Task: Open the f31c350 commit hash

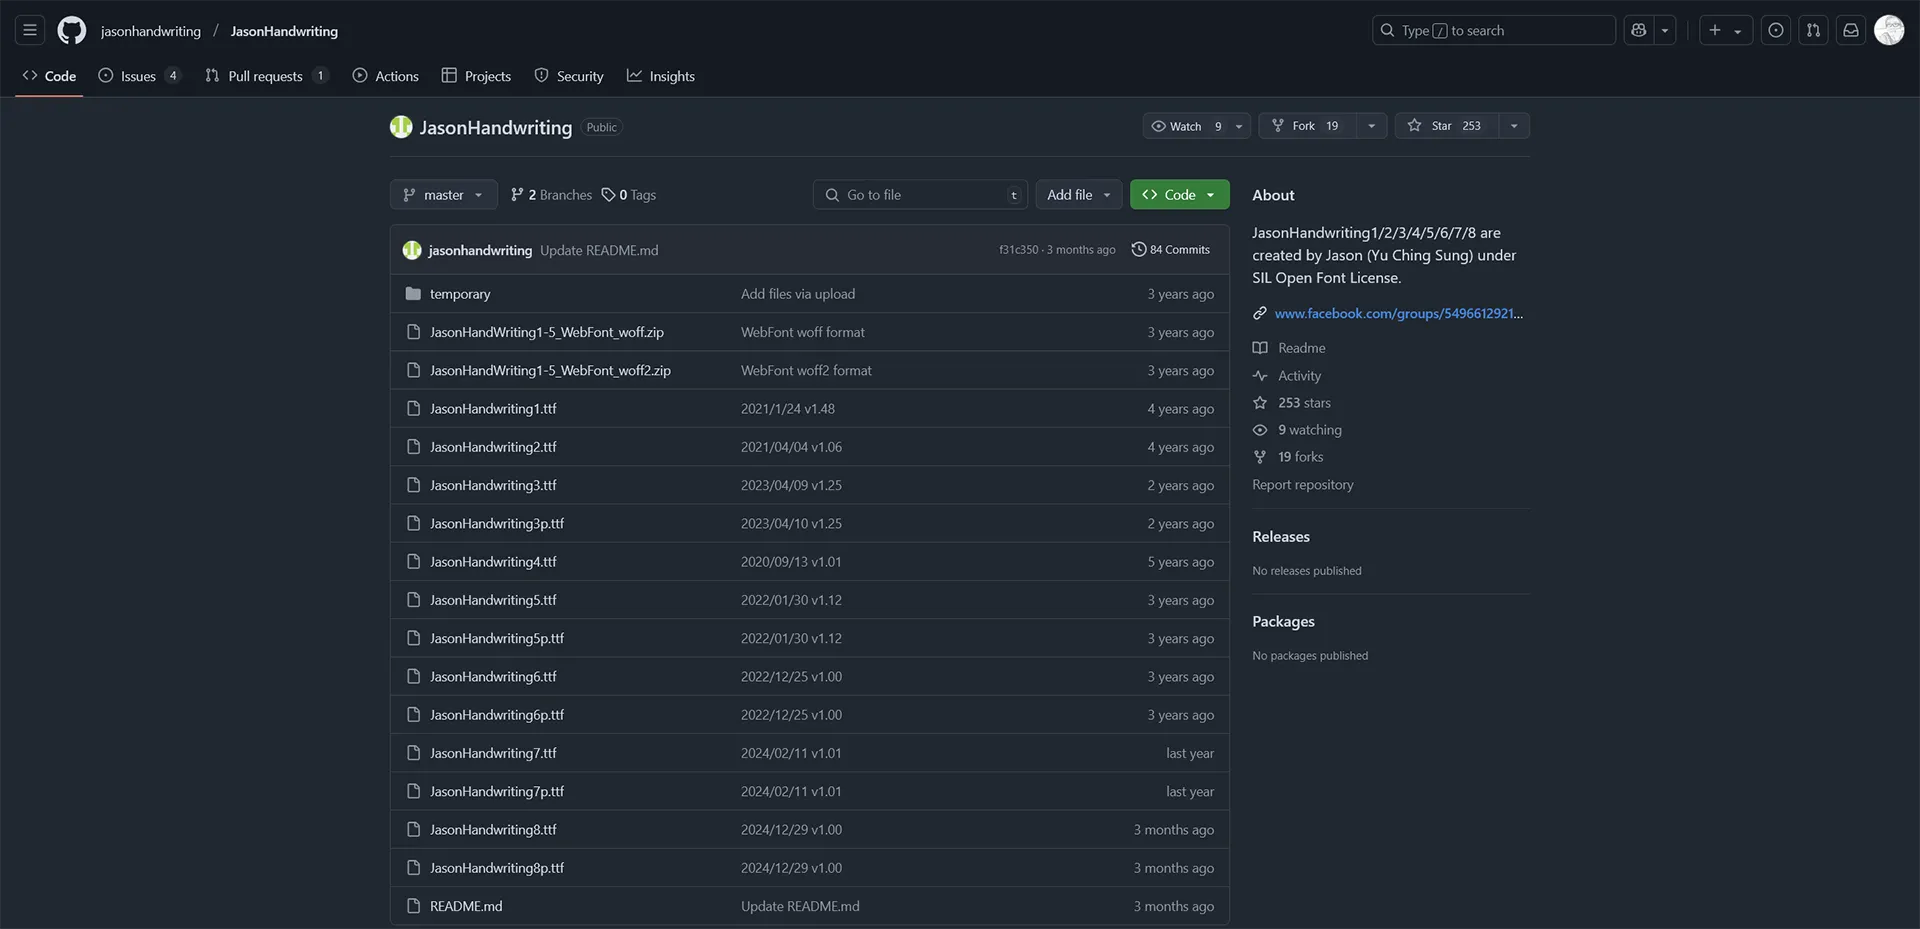Action: 1018,250
